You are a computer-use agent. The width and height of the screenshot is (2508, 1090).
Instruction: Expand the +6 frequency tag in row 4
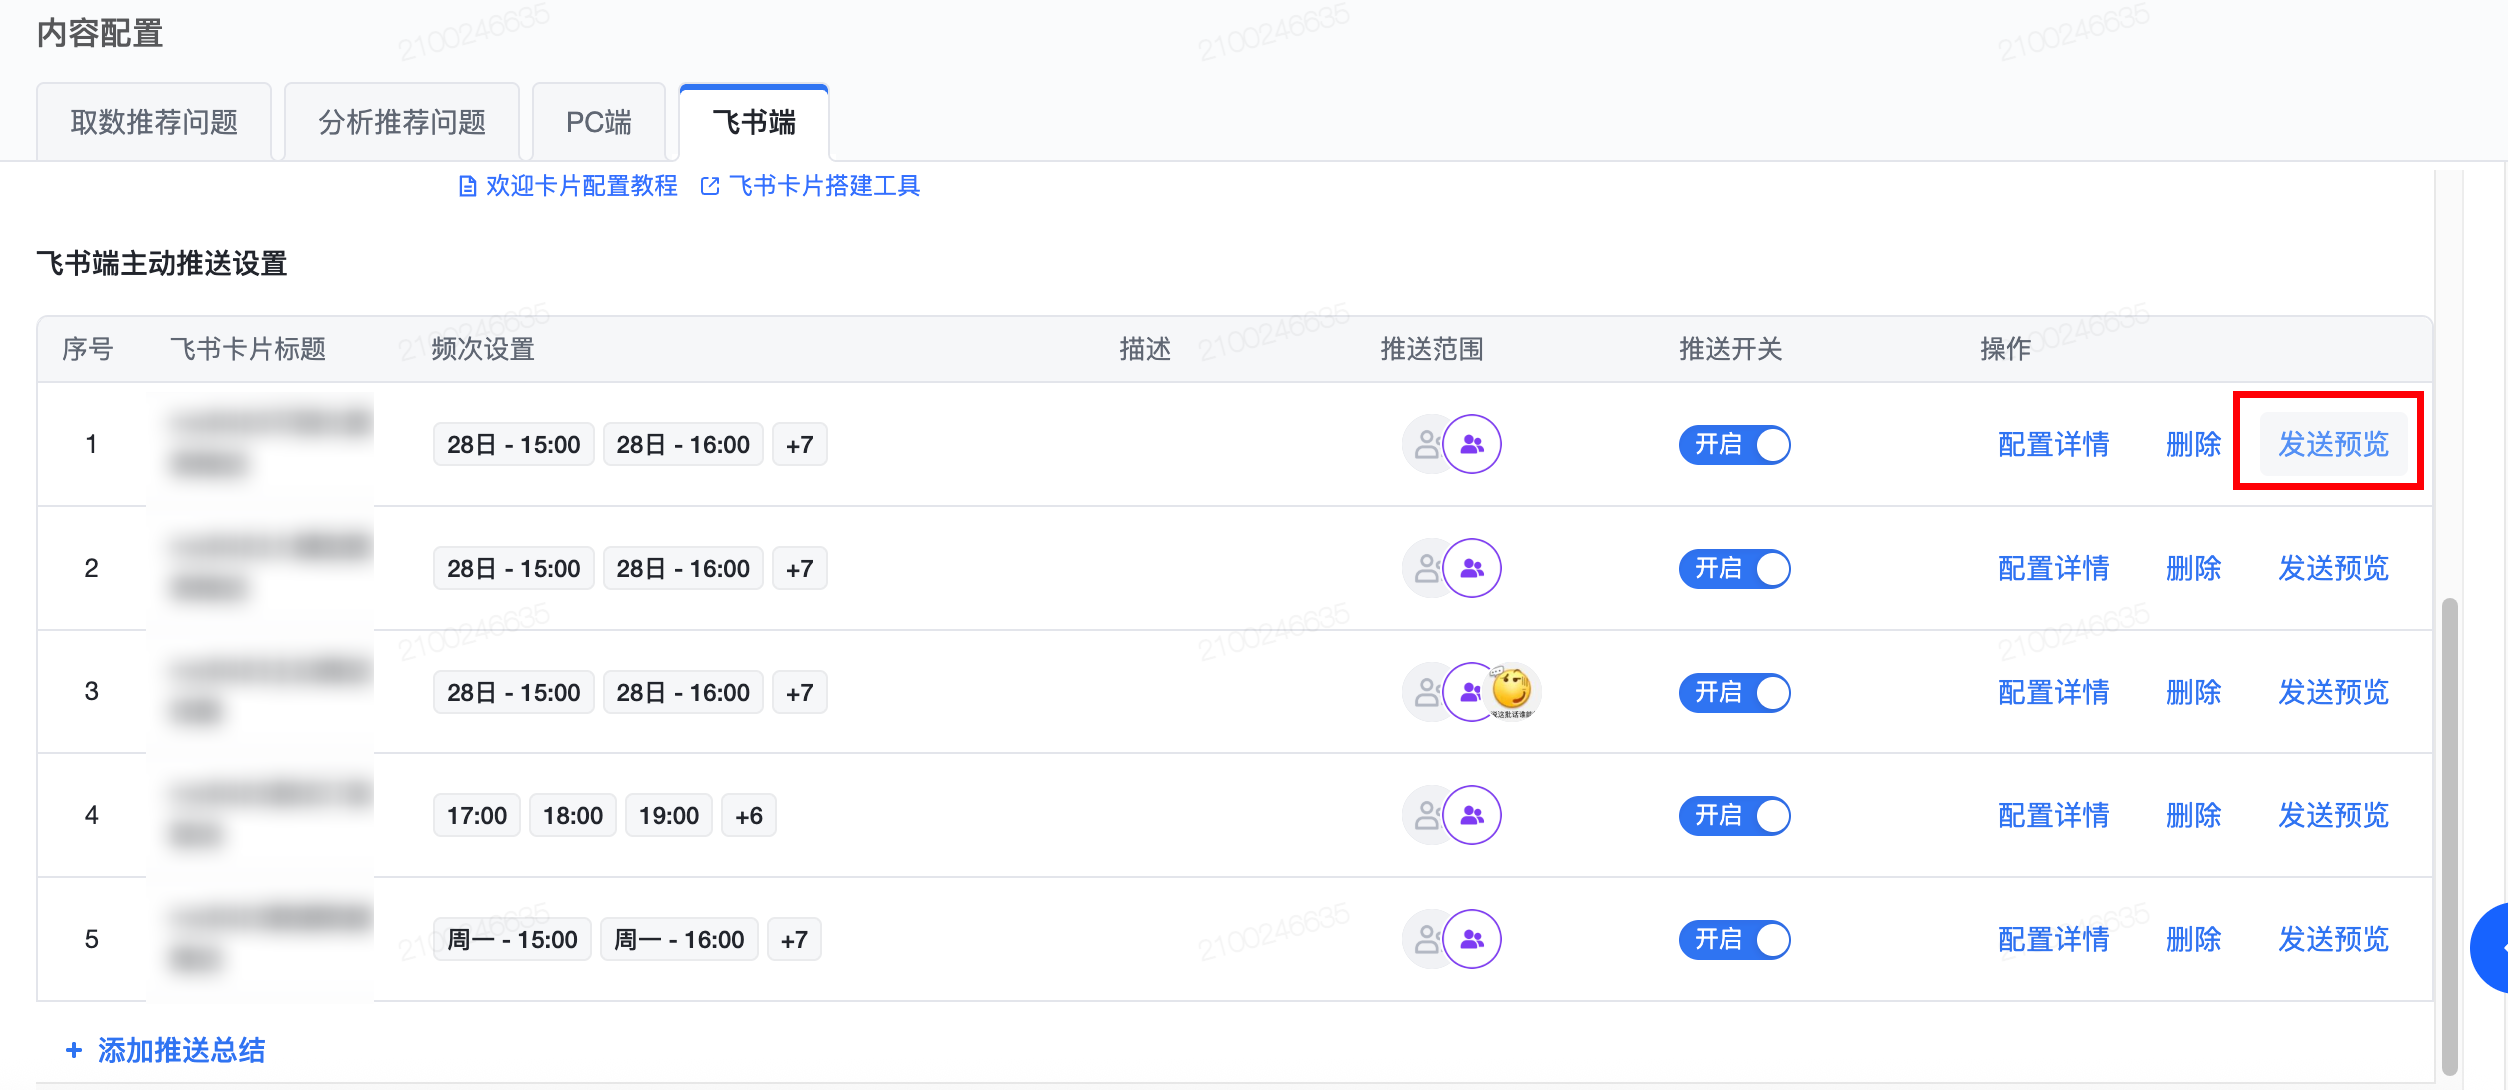(x=748, y=816)
